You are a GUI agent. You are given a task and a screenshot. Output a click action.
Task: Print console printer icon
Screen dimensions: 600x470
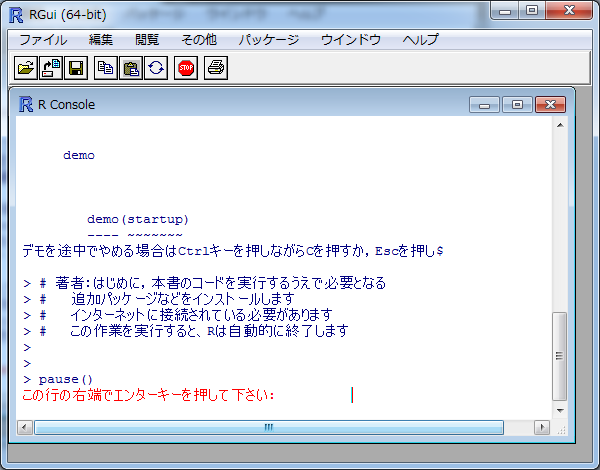pyautogui.click(x=216, y=68)
